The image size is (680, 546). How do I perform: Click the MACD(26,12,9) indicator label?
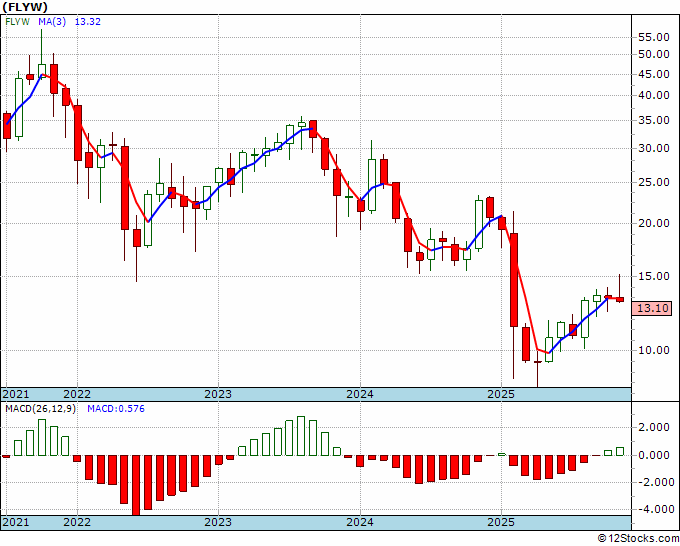tap(40, 409)
